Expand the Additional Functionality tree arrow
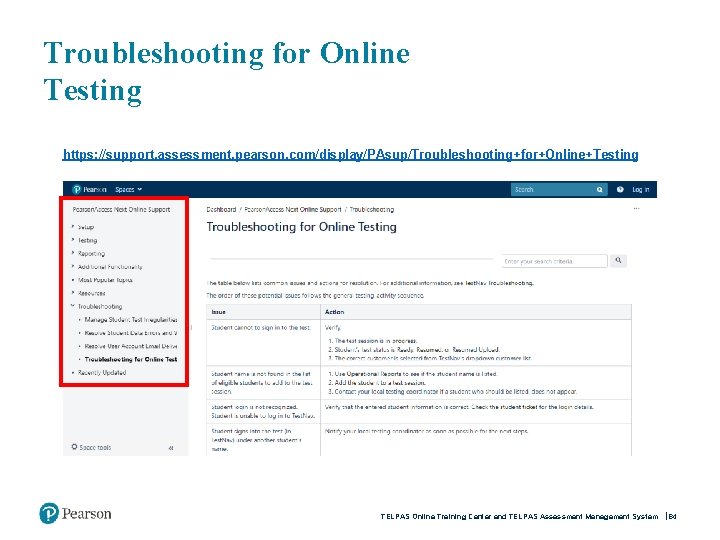Image resolution: width=720 pixels, height=540 pixels. pyautogui.click(x=73, y=266)
